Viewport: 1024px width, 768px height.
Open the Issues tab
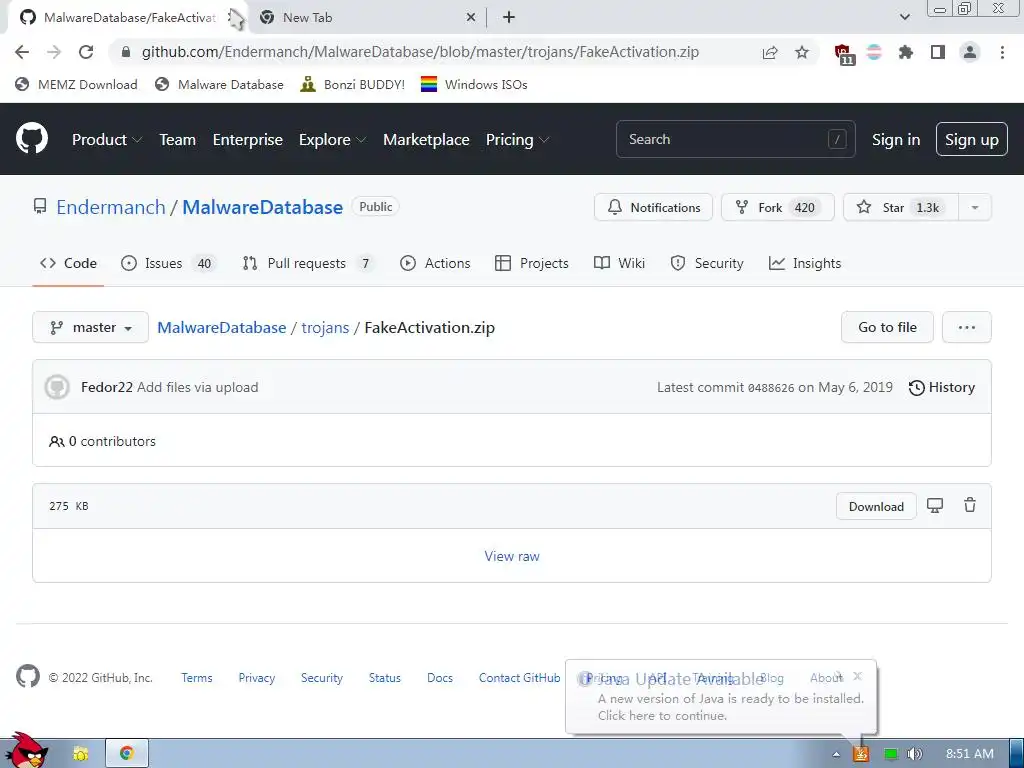coord(168,263)
